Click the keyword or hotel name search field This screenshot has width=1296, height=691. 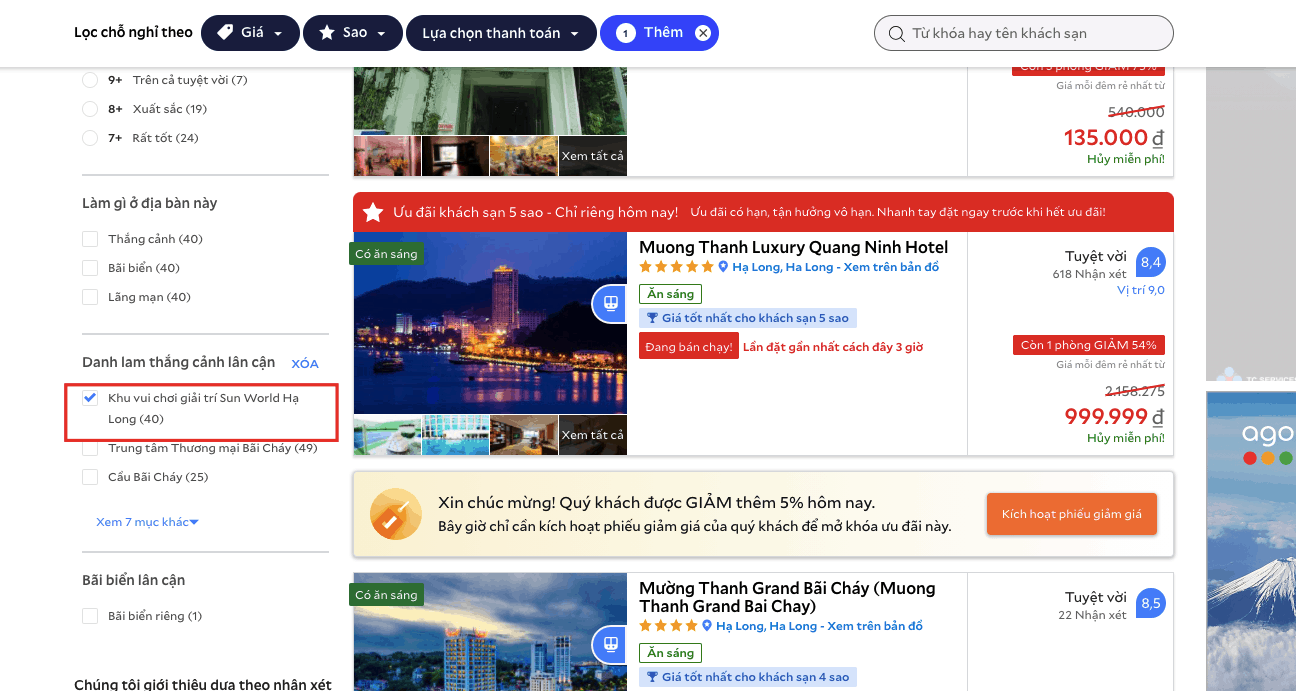click(x=1024, y=33)
